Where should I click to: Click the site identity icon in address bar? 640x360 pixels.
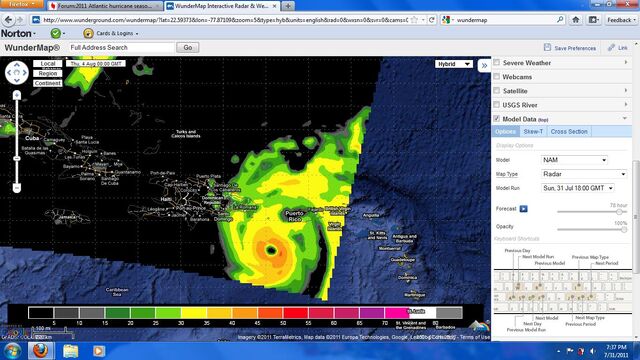pos(36,20)
